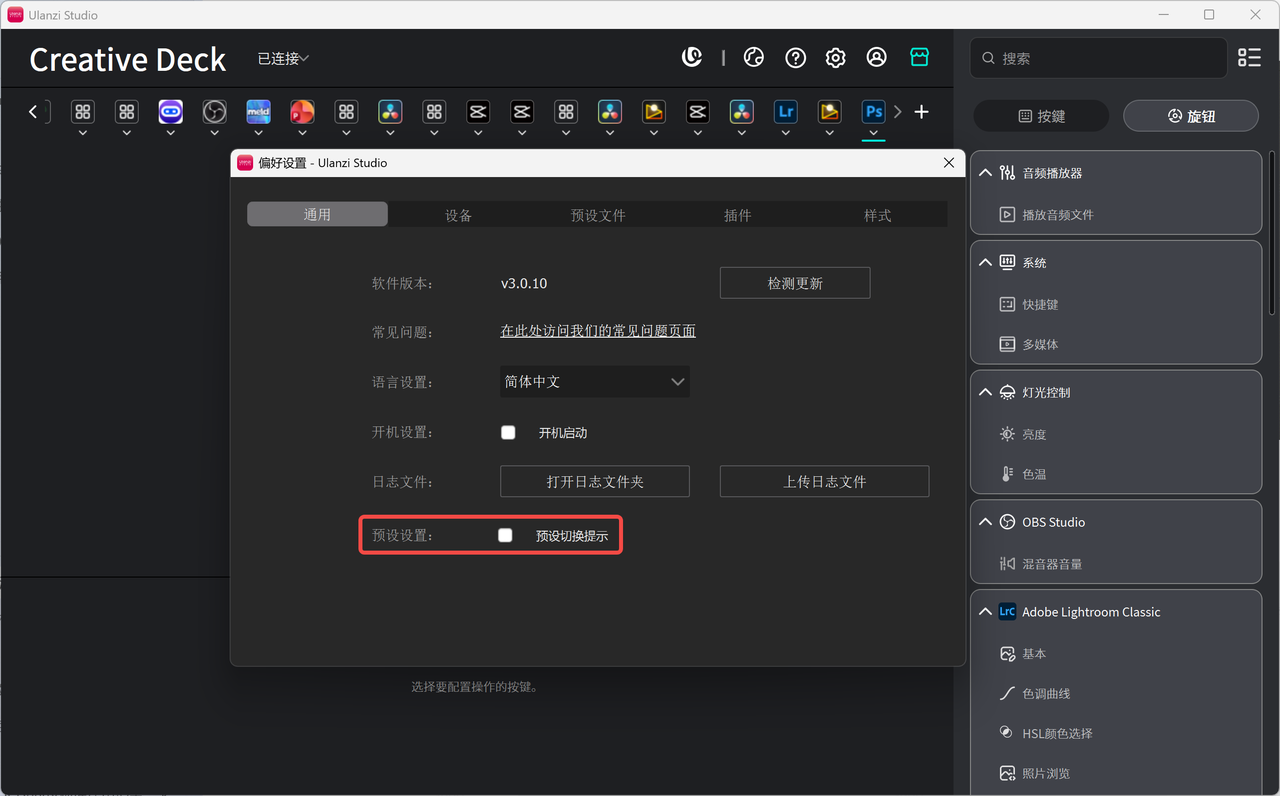The width and height of the screenshot is (1280, 796).
Task: Open the FAQ page link
Action: [x=597, y=331]
